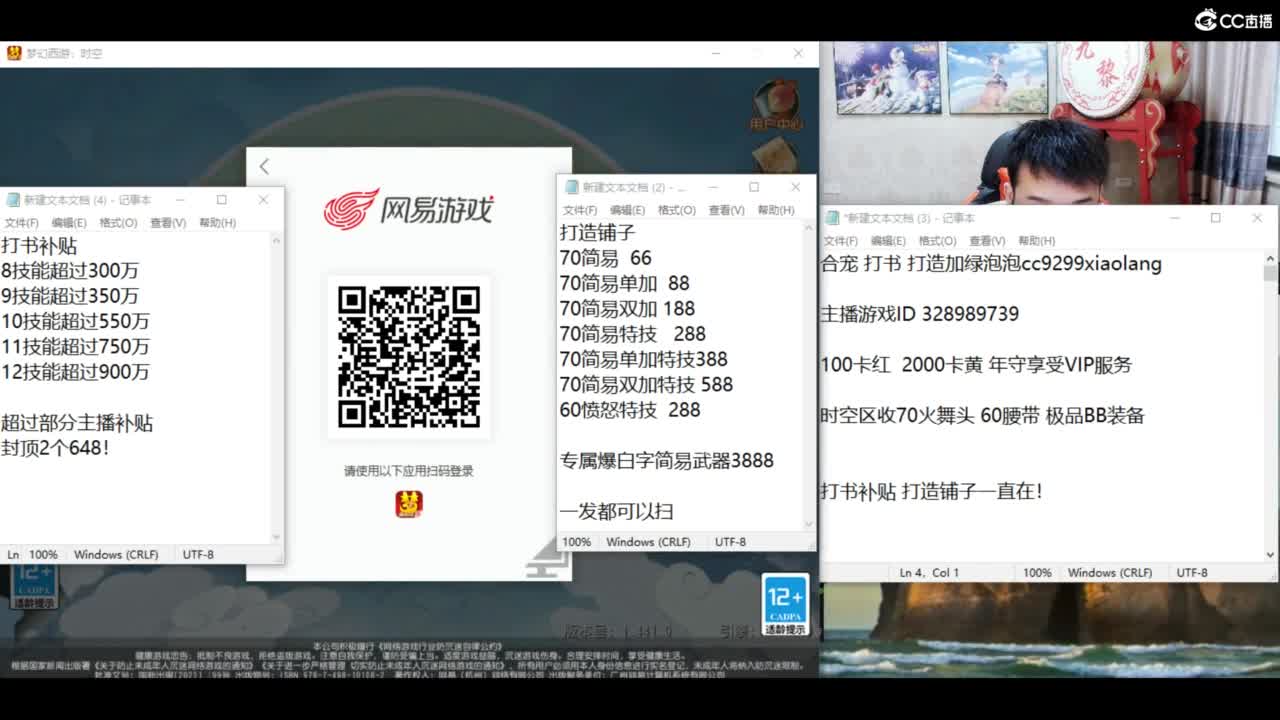
Task: Open 帮助(H) menu in document (2) Notepad
Action: [x=776, y=210]
